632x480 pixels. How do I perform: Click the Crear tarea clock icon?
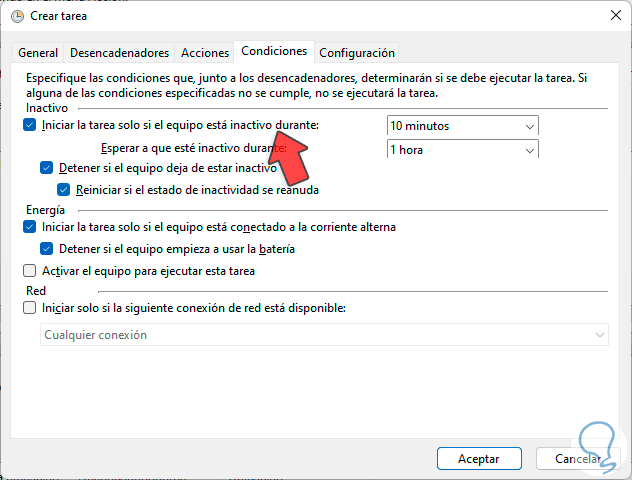(16, 16)
